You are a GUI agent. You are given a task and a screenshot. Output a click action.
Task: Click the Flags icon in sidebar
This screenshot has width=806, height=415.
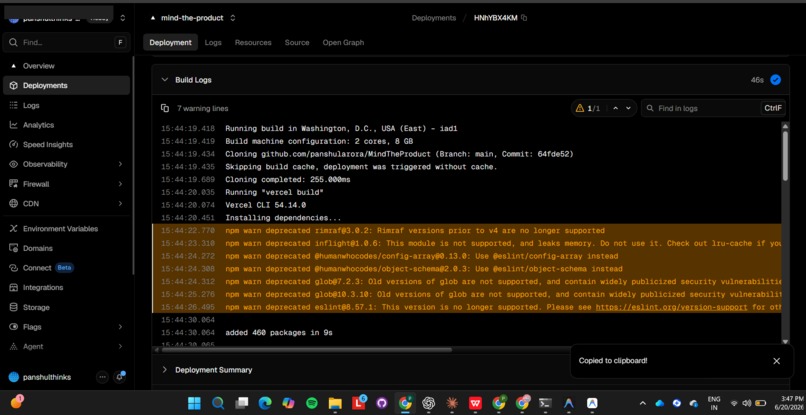[x=13, y=327]
